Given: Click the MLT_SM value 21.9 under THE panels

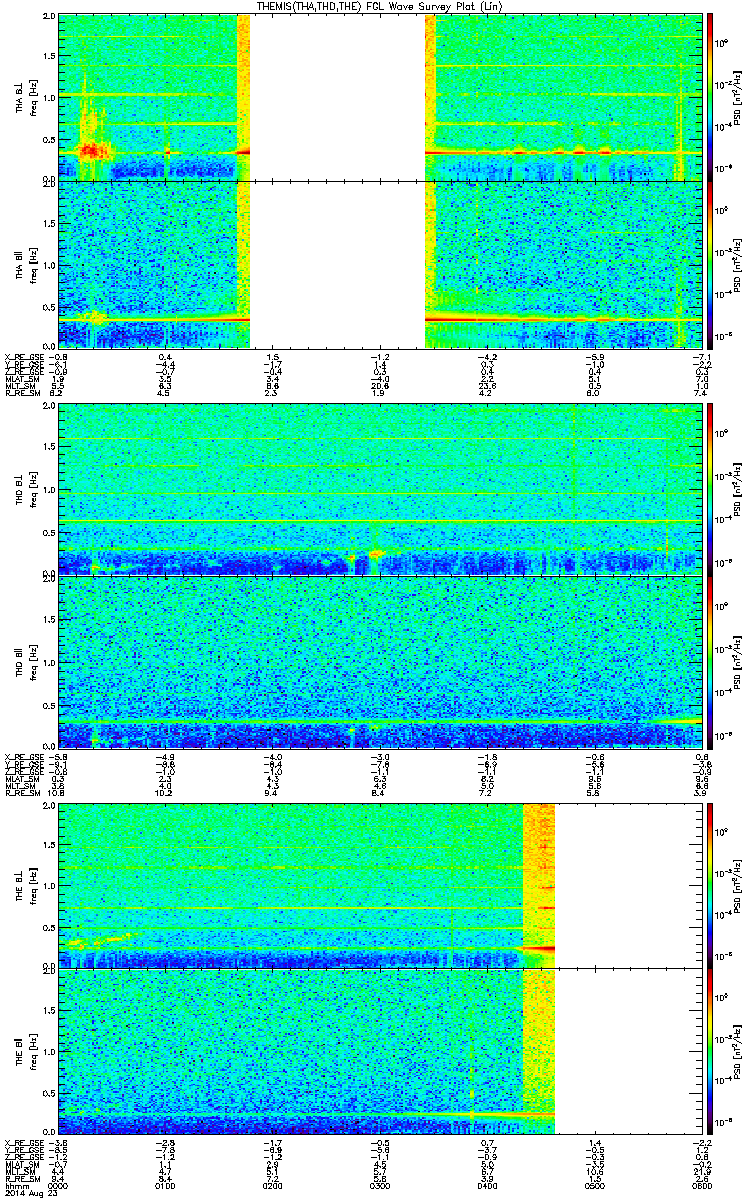Looking at the screenshot, I should click(x=702, y=1174).
